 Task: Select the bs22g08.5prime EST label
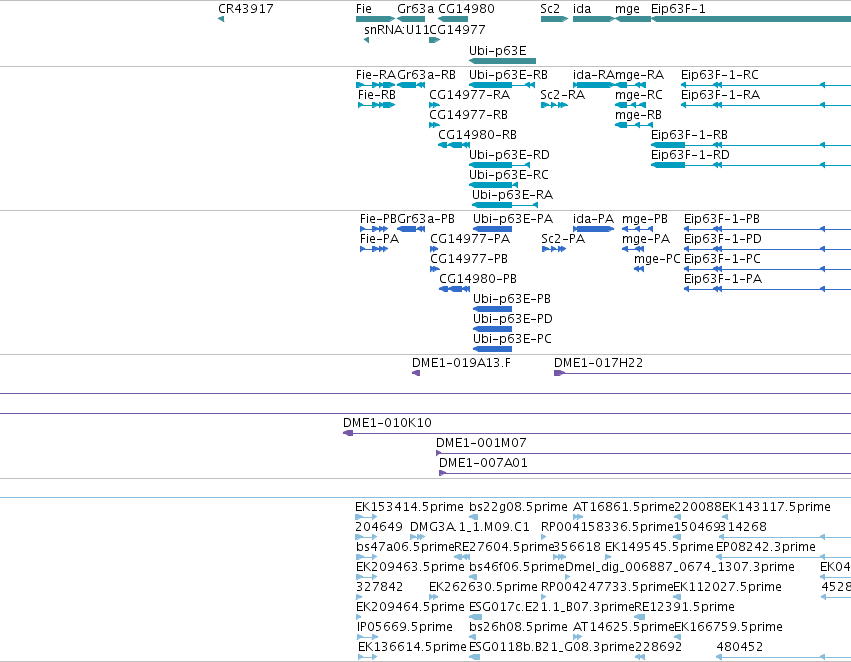(518, 507)
